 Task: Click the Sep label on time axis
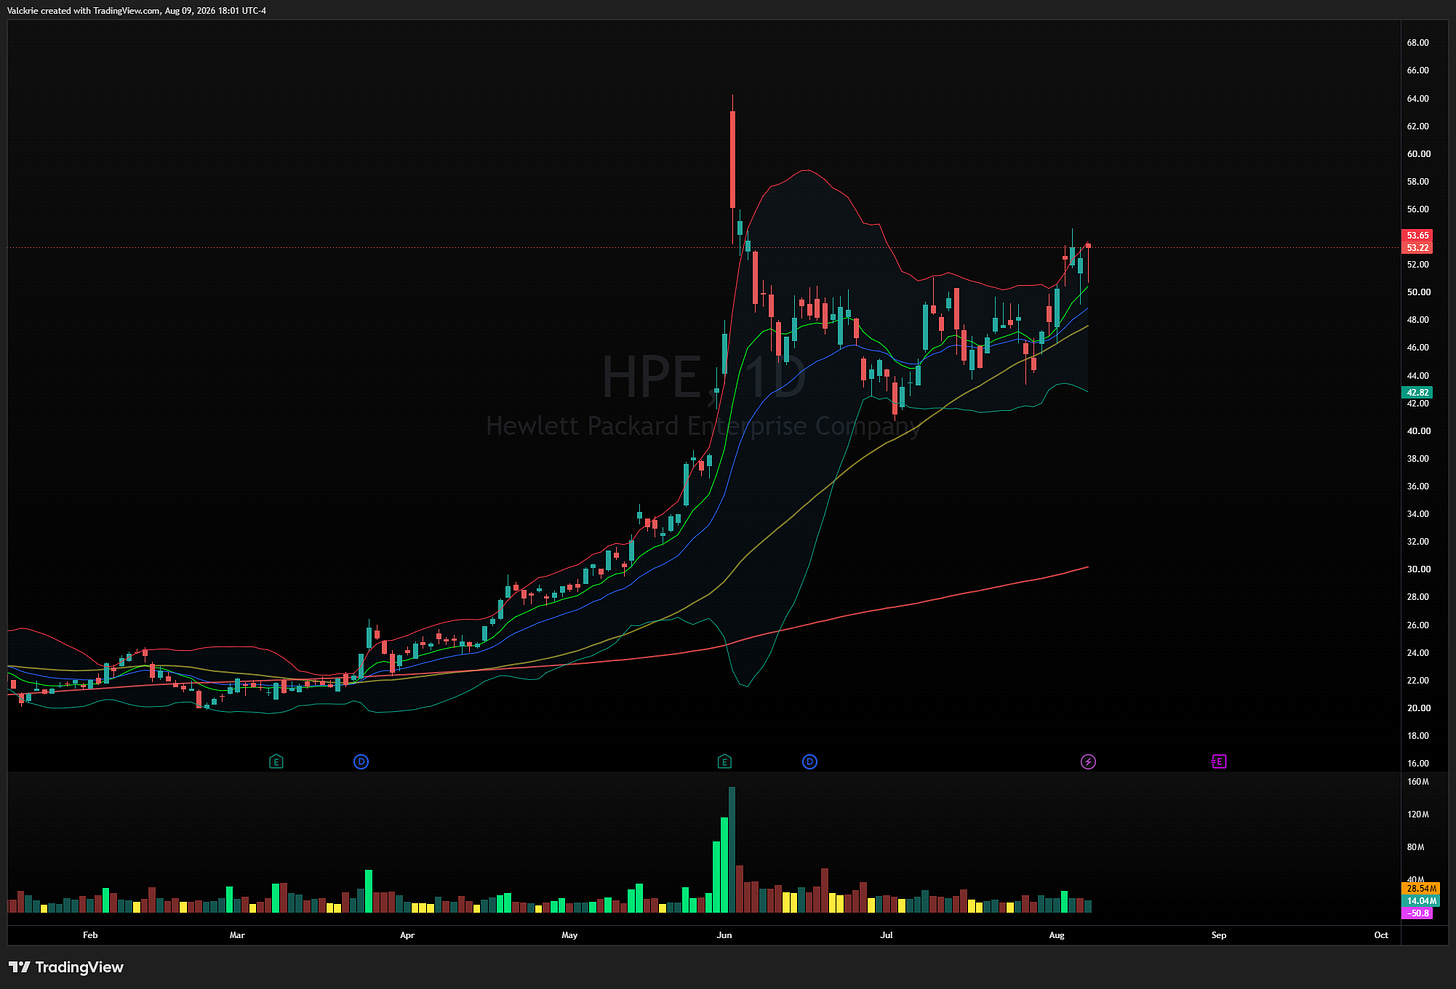pos(1219,936)
